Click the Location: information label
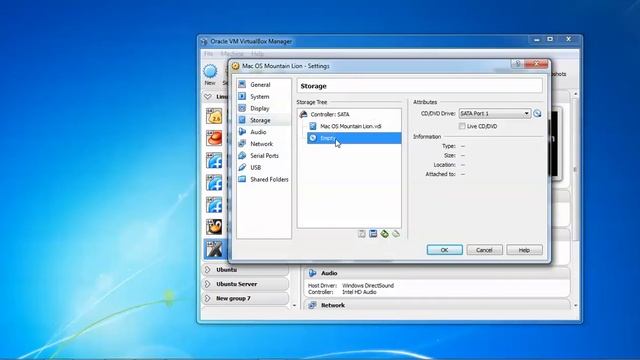Screen dimensions: 640x360 click(444, 164)
